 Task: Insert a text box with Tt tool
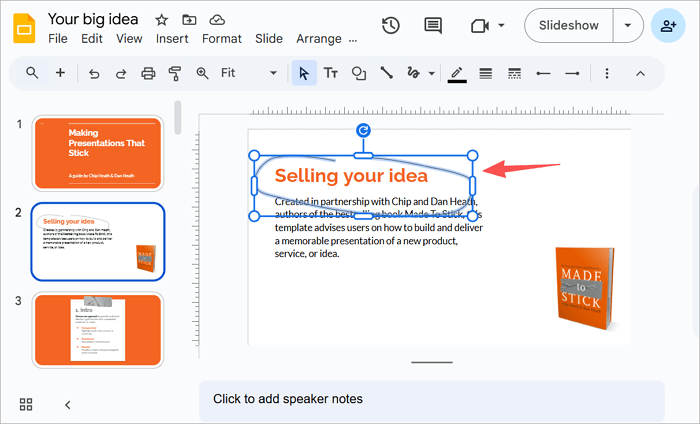click(x=331, y=73)
